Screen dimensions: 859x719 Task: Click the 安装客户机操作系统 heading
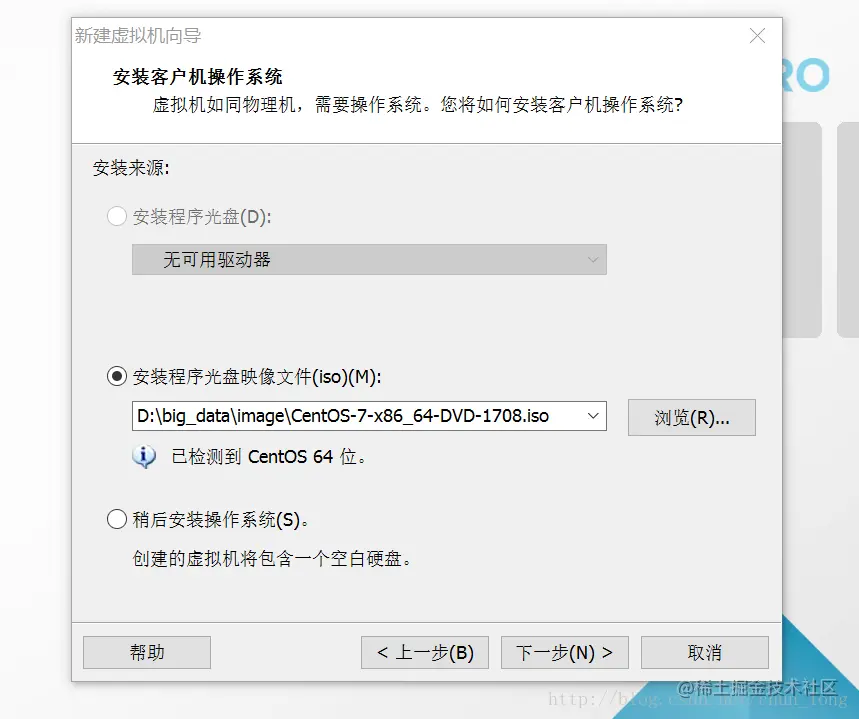coord(197,77)
